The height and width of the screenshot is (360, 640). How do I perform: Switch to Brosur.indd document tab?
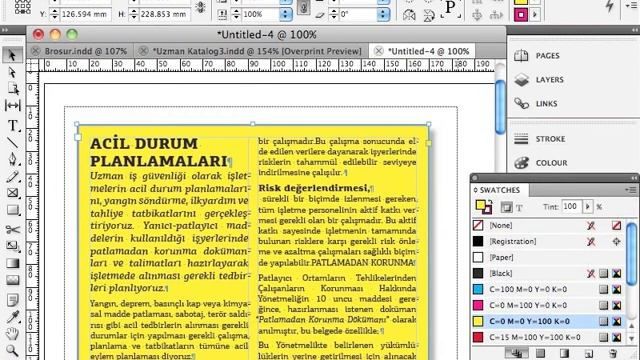[86, 51]
